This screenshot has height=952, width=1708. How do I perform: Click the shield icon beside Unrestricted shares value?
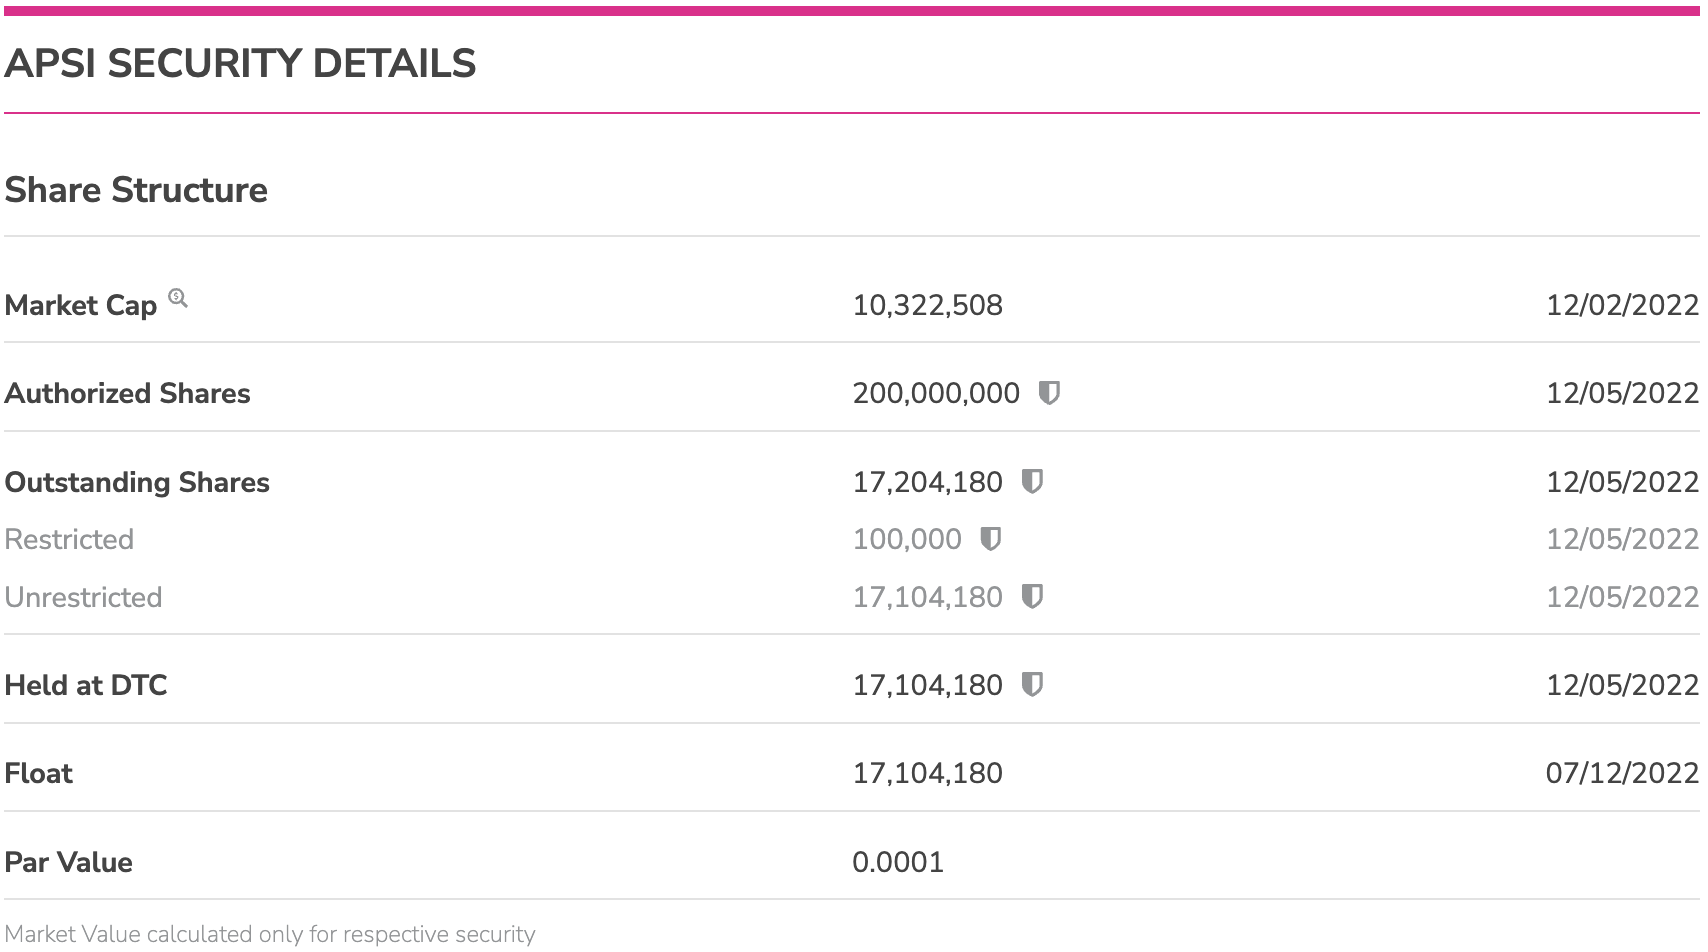(x=1032, y=597)
